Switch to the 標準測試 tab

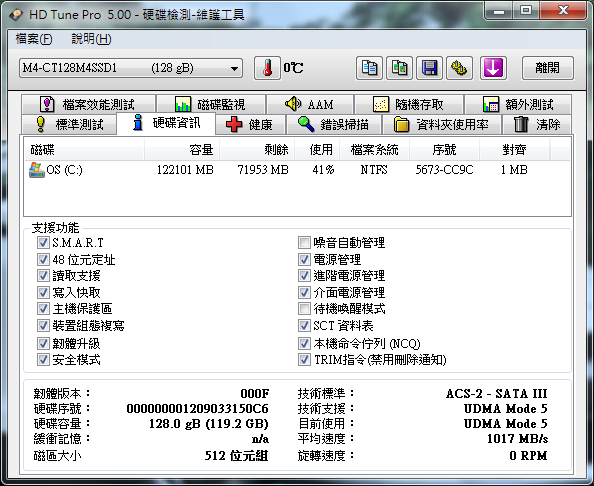click(x=69, y=124)
